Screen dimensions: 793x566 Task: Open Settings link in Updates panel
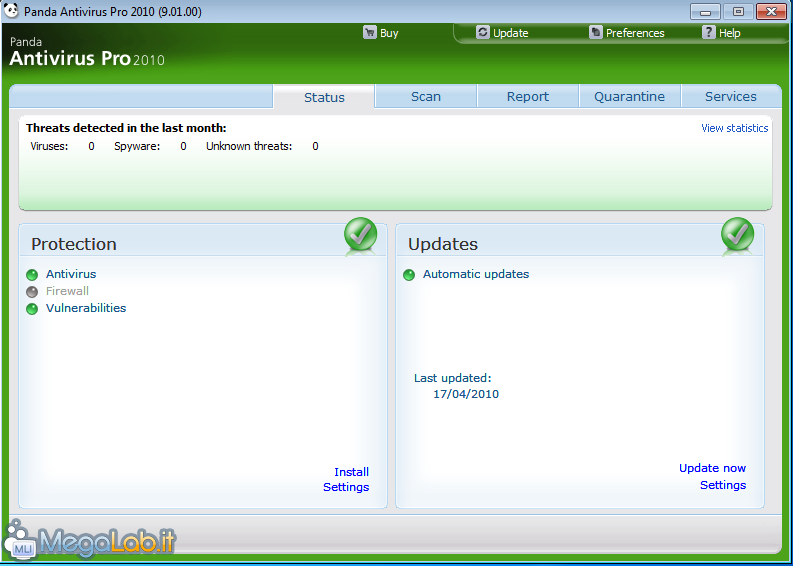coord(723,485)
